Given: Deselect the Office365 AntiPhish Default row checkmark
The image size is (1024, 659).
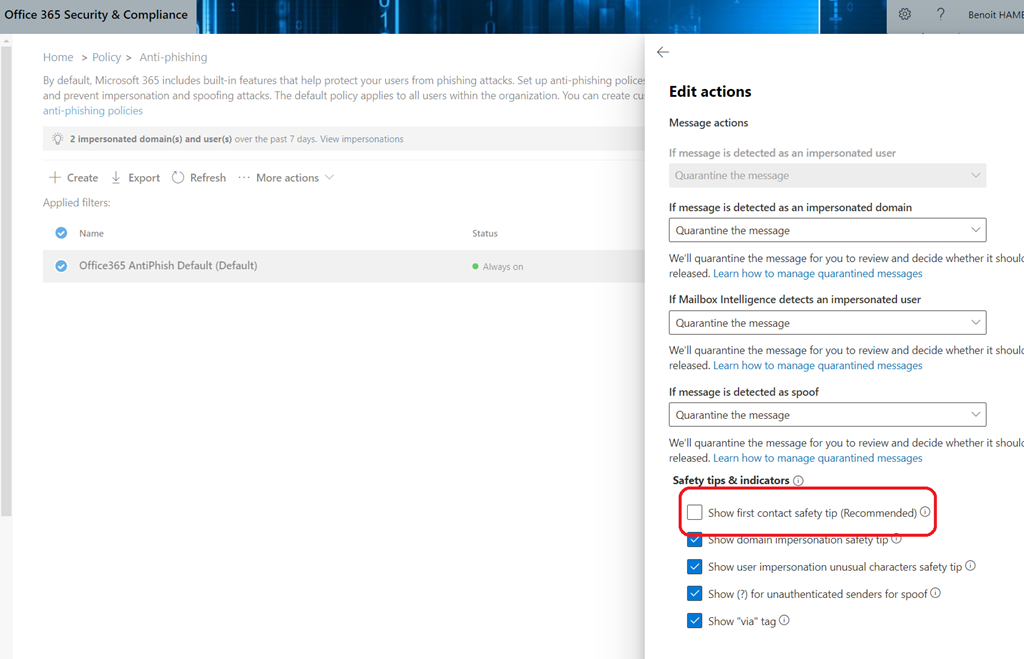Looking at the screenshot, I should click(x=61, y=266).
